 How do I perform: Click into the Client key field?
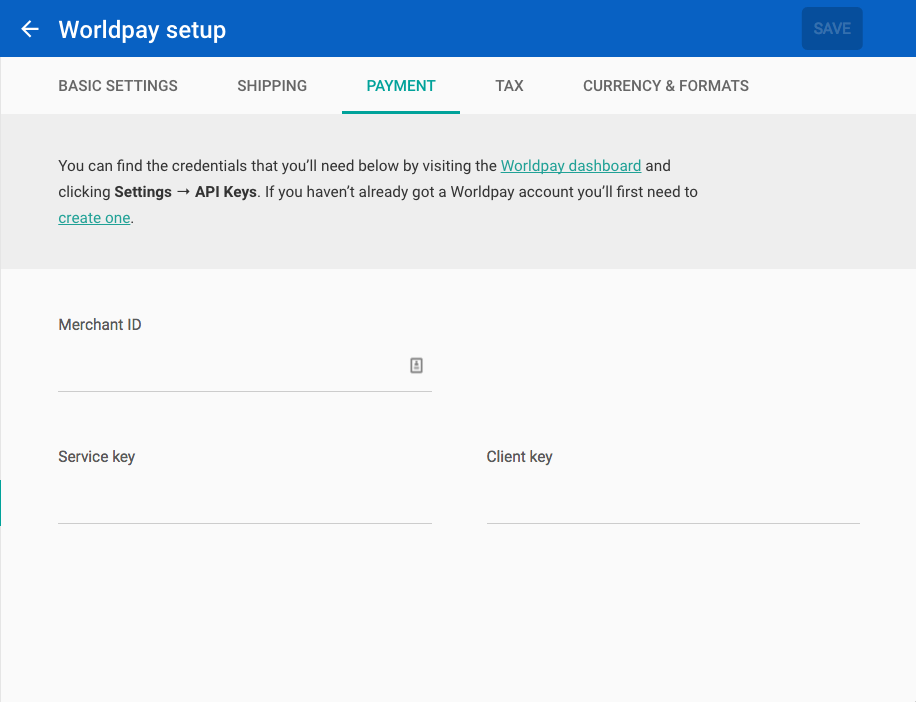tap(673, 498)
